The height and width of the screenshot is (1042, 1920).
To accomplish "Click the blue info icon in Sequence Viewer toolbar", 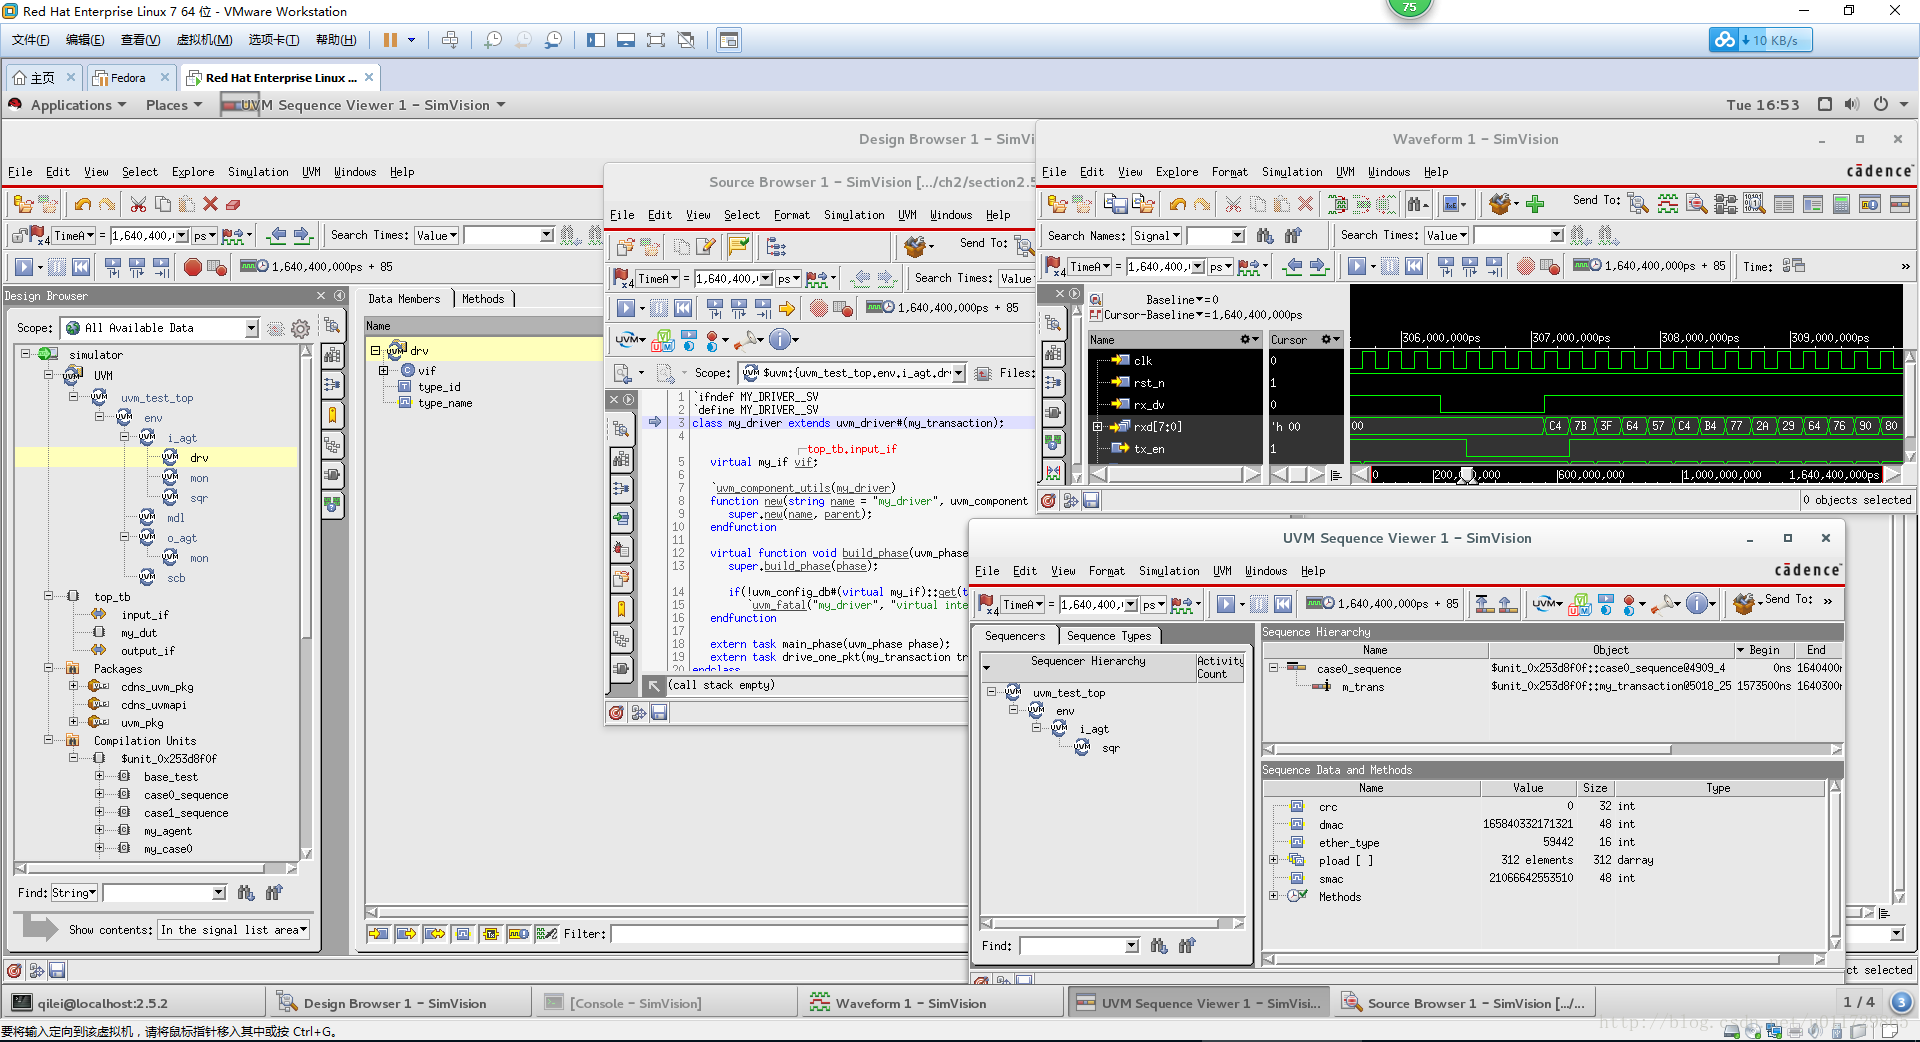I will click(1696, 604).
